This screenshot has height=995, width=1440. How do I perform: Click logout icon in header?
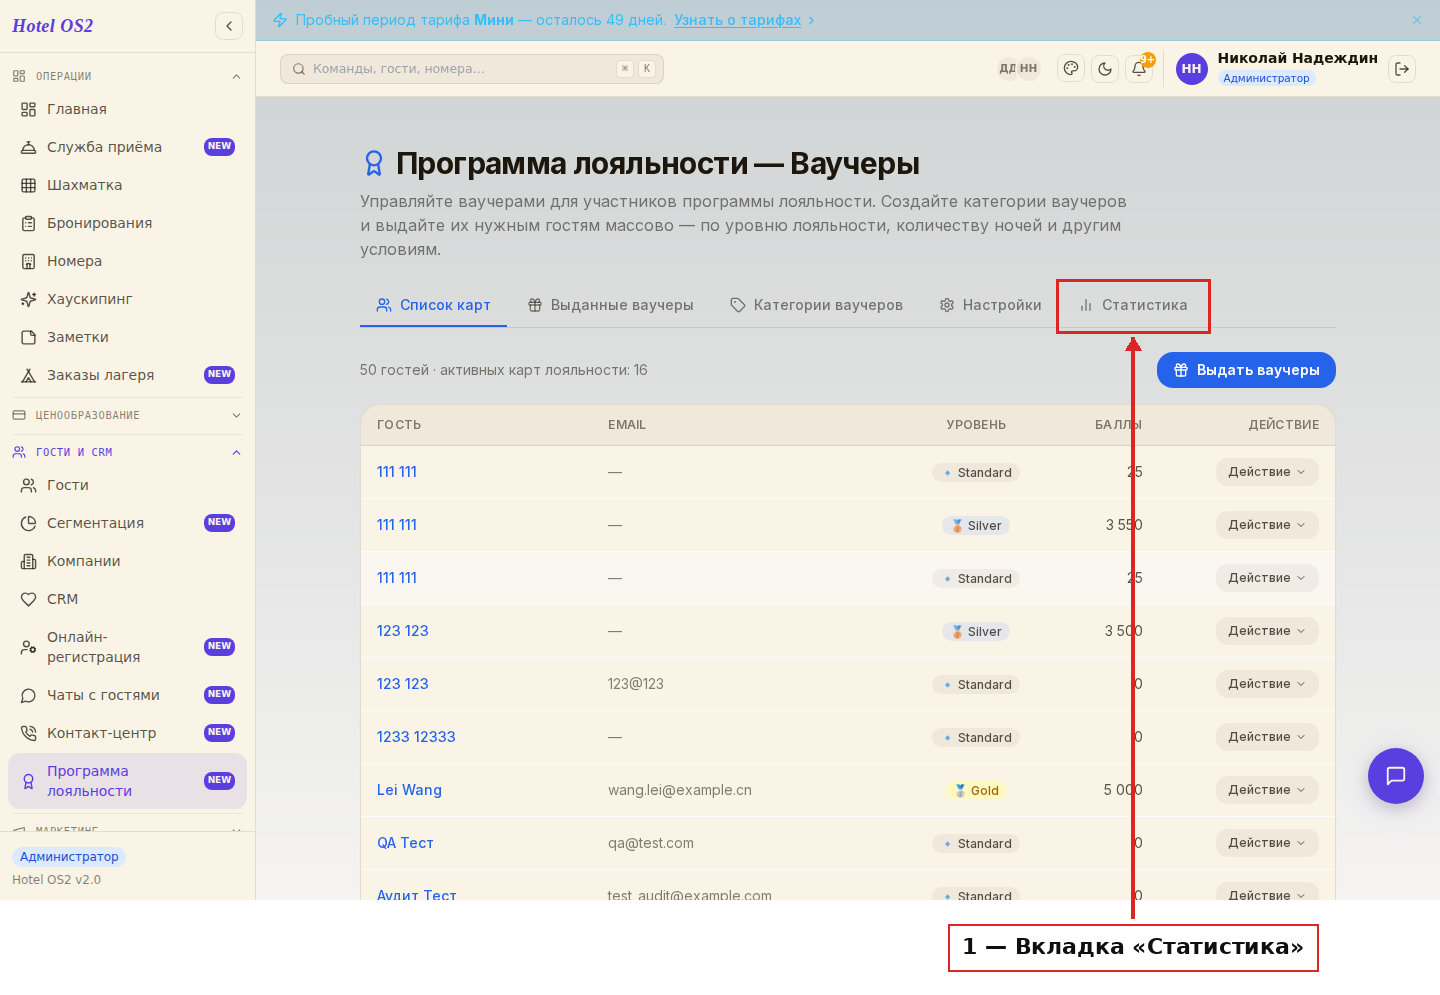tap(1402, 69)
